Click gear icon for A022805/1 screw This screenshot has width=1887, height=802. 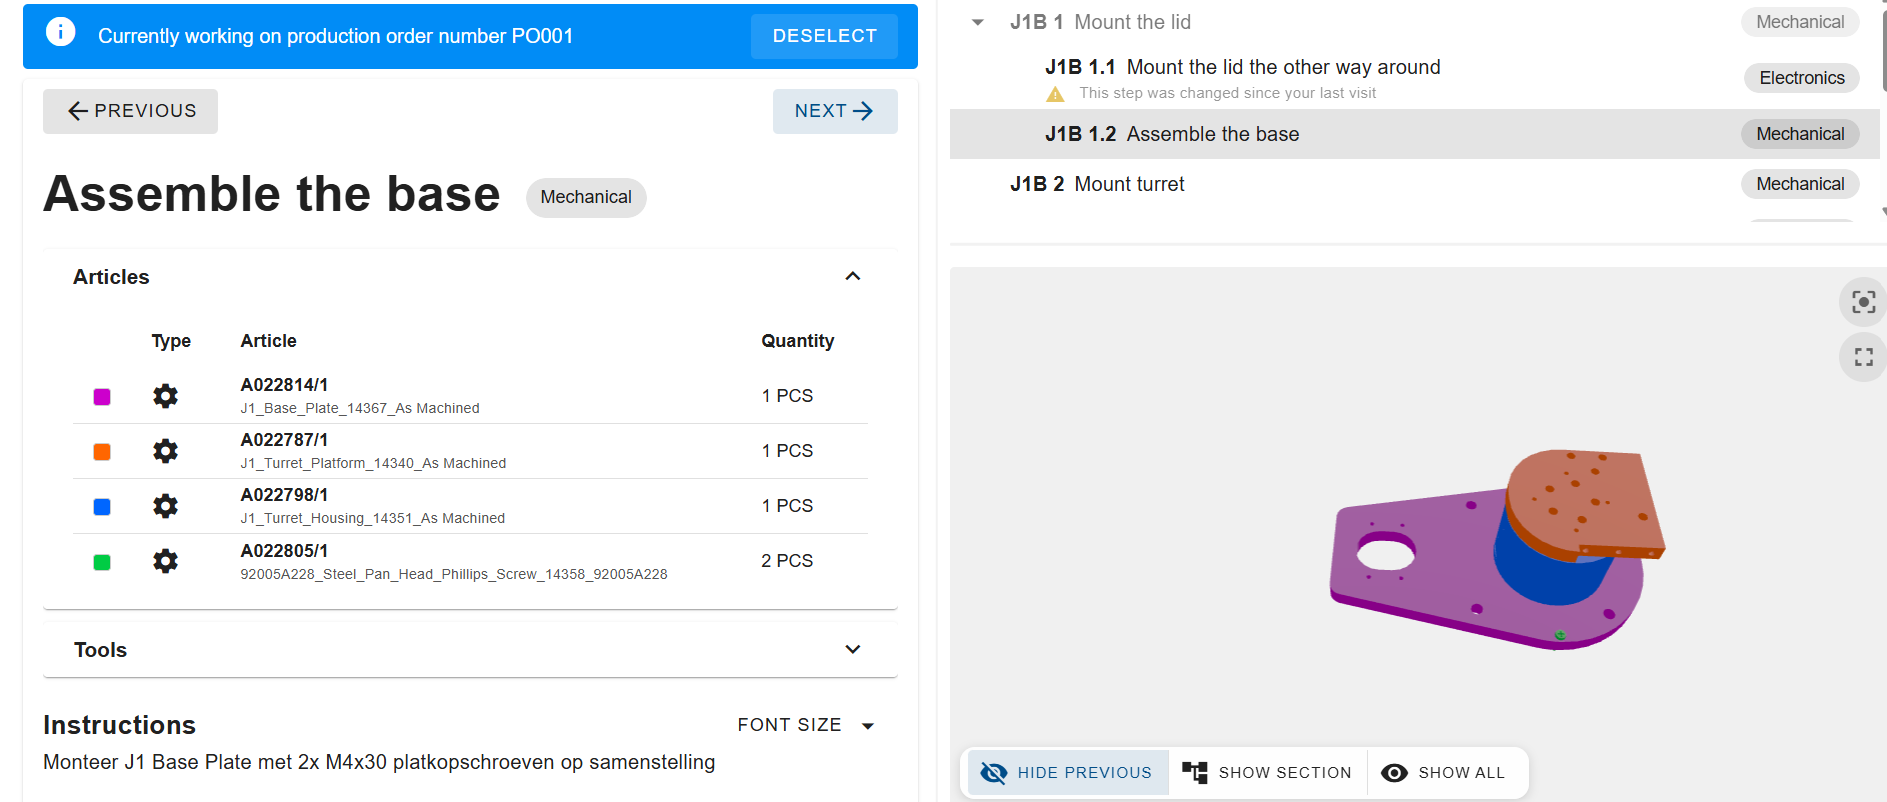165,561
